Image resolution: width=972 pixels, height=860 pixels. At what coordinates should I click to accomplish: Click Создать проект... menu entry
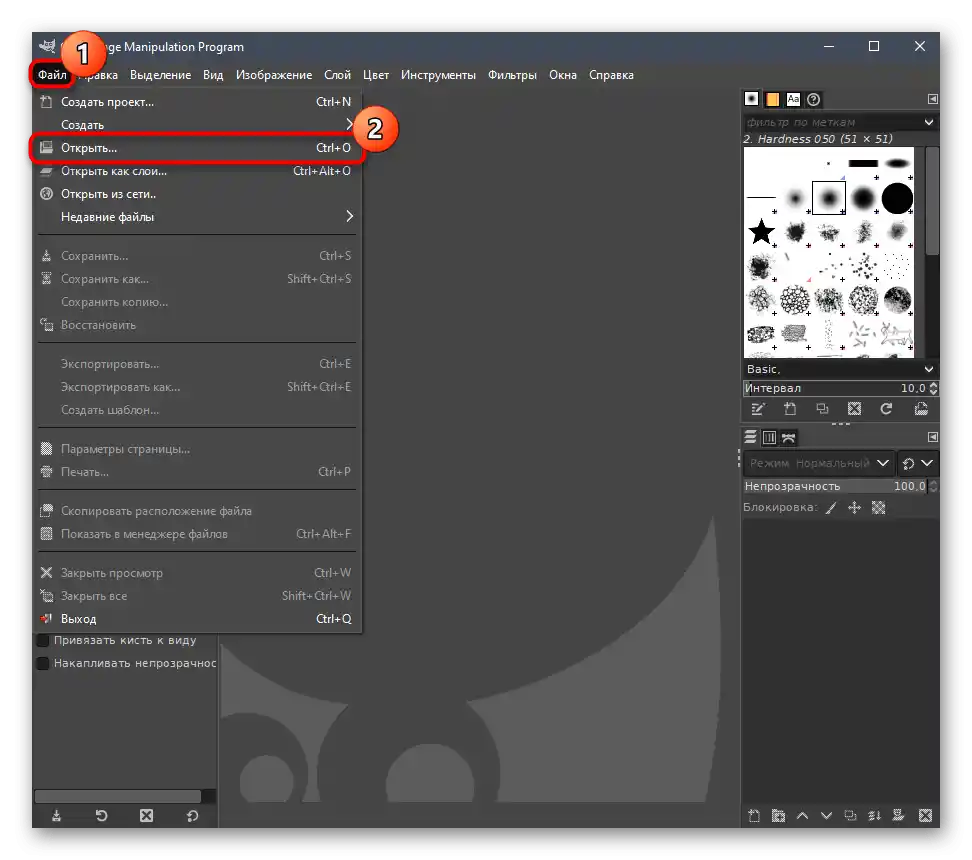[107, 102]
